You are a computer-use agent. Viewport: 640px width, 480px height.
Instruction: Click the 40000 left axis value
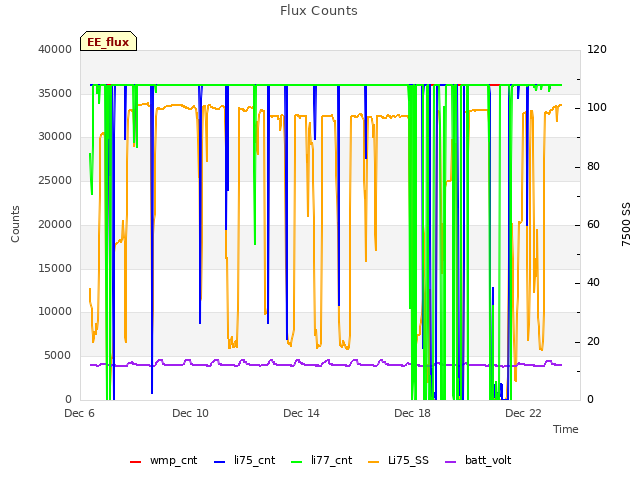pos(55,49)
